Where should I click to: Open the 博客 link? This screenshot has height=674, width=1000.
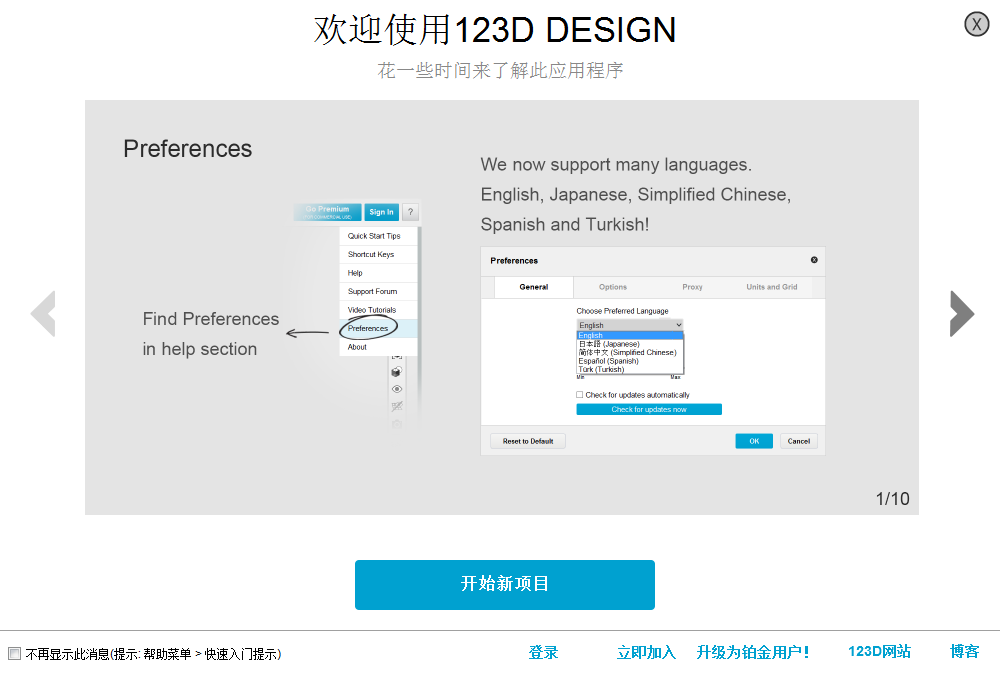point(964,652)
